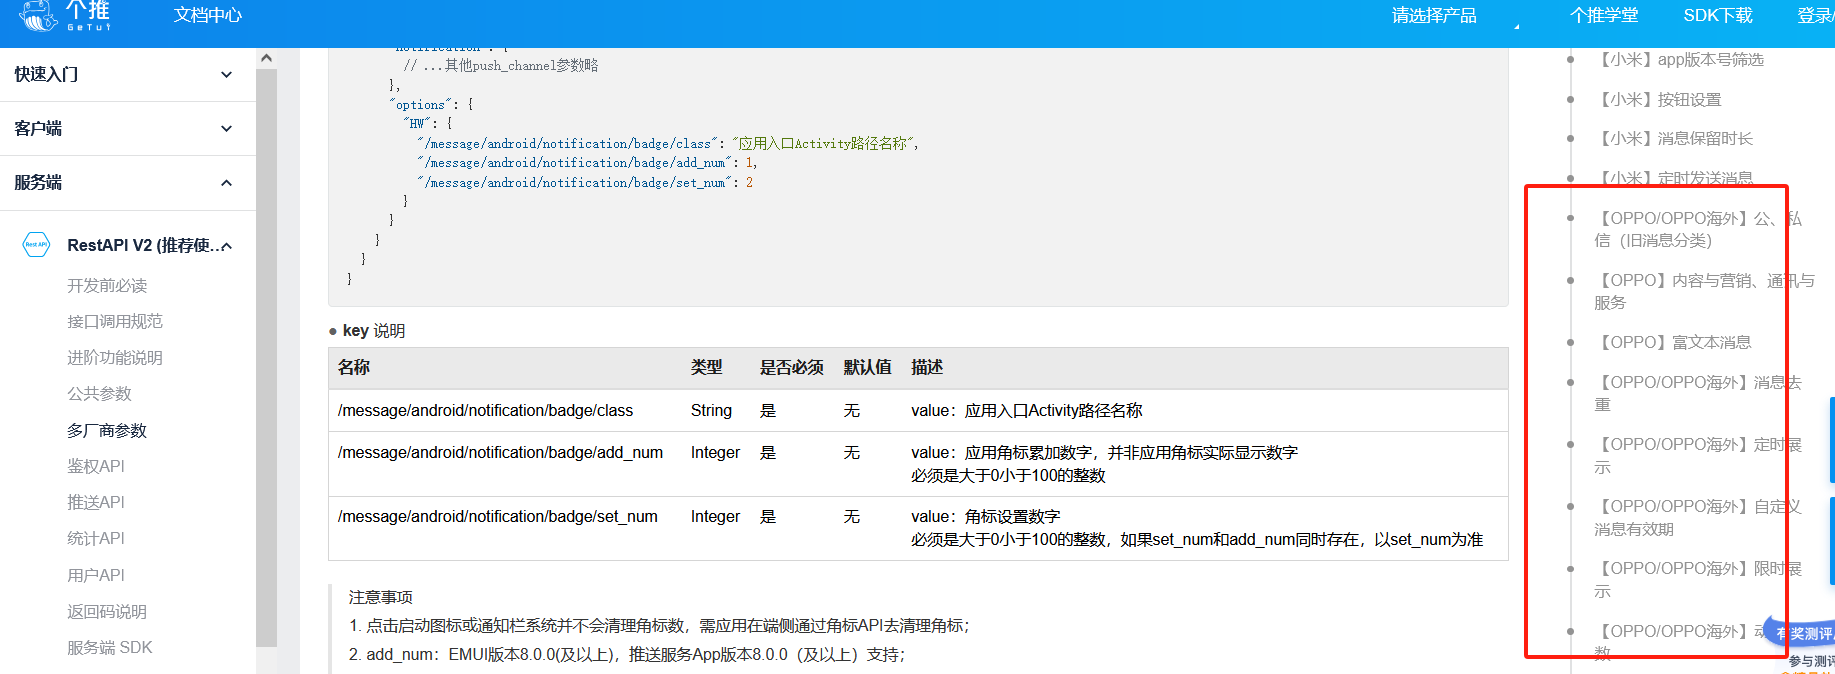Collapse the RestAPI V2 (推荐使用) group
The image size is (1835, 674).
[x=149, y=245]
